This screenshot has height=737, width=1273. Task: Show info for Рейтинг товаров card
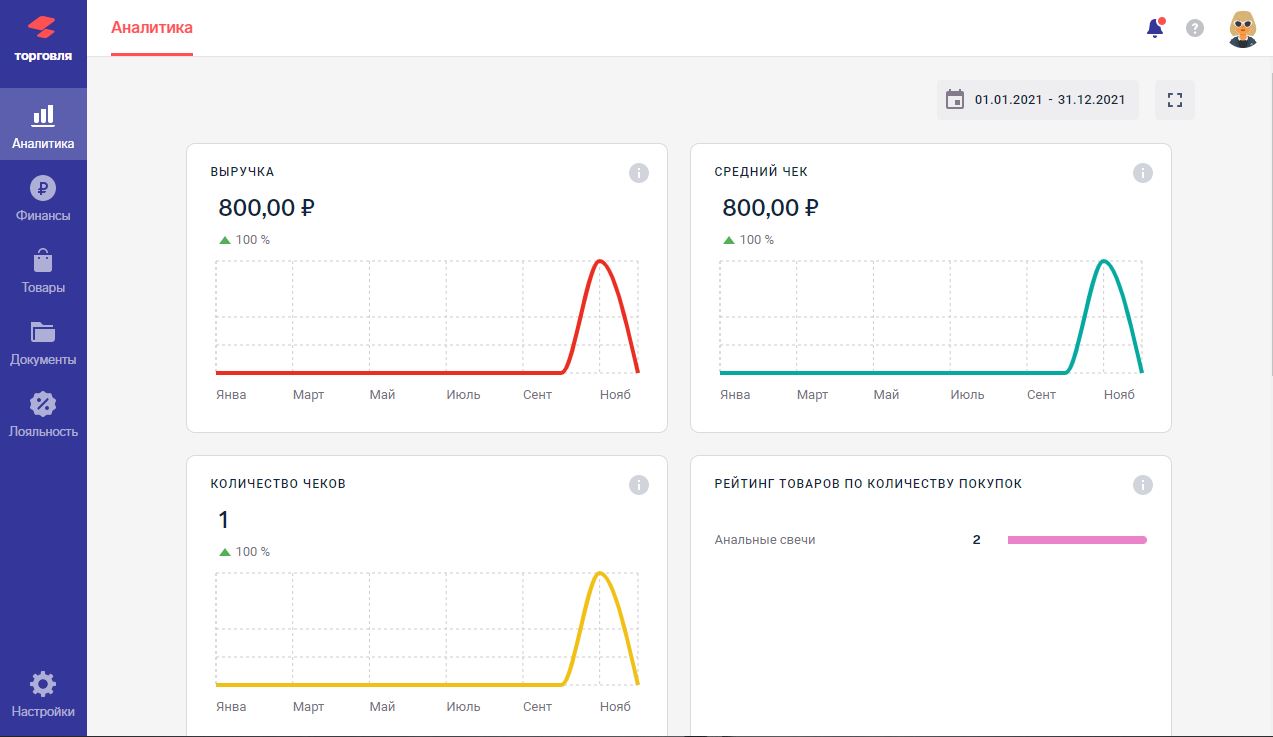1143,485
